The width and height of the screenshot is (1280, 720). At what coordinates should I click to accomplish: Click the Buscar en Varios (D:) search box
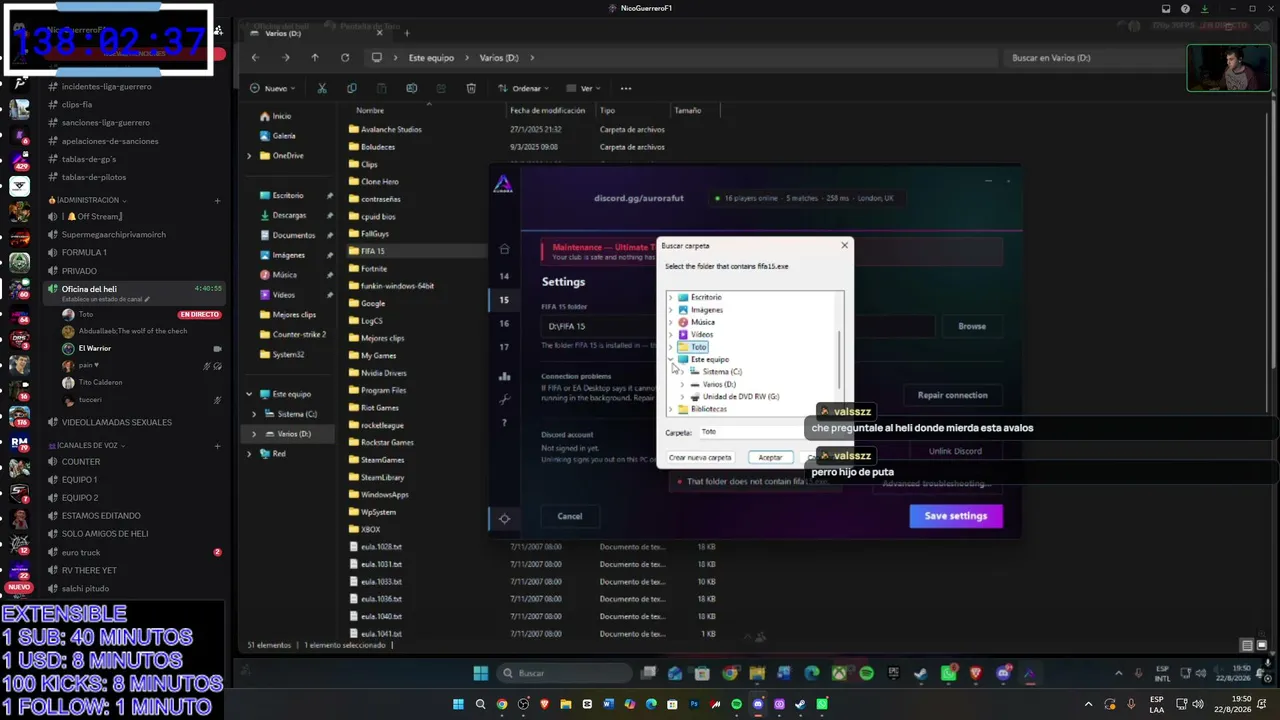(1089, 58)
